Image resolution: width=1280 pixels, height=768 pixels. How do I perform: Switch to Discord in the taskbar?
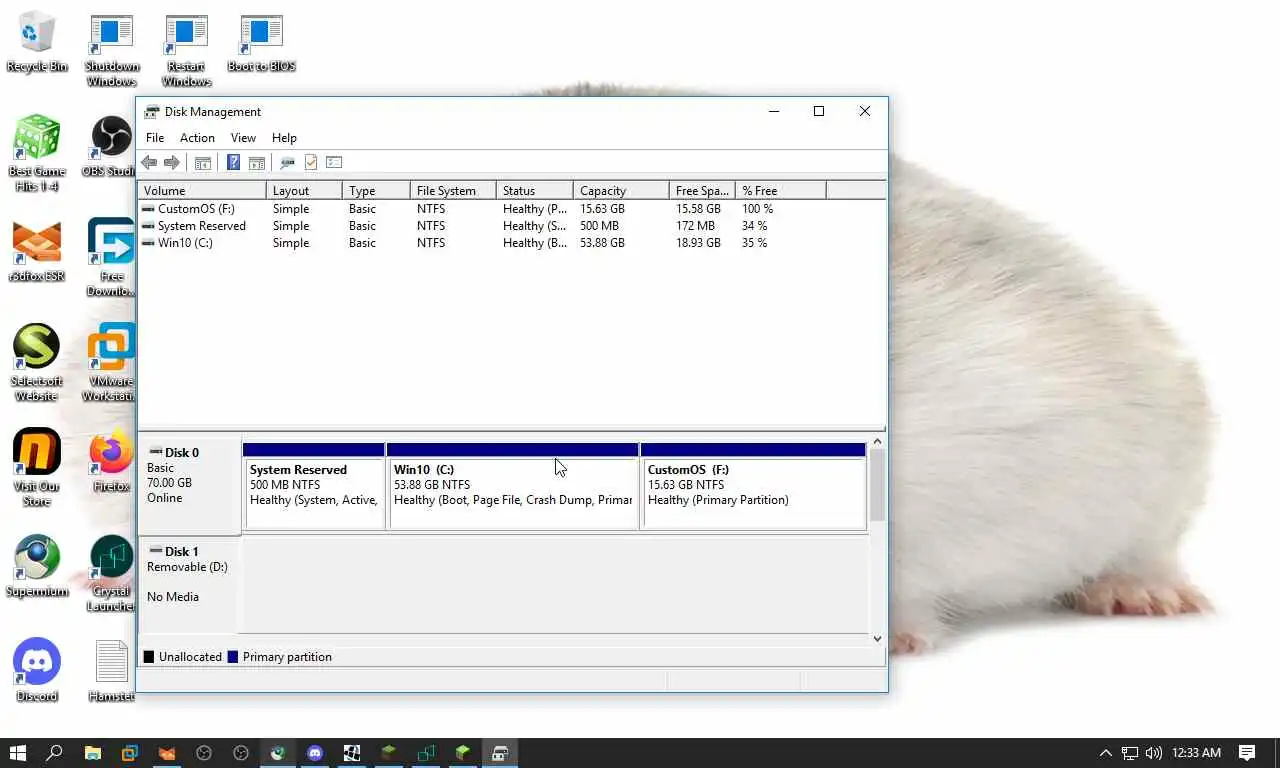(x=315, y=753)
